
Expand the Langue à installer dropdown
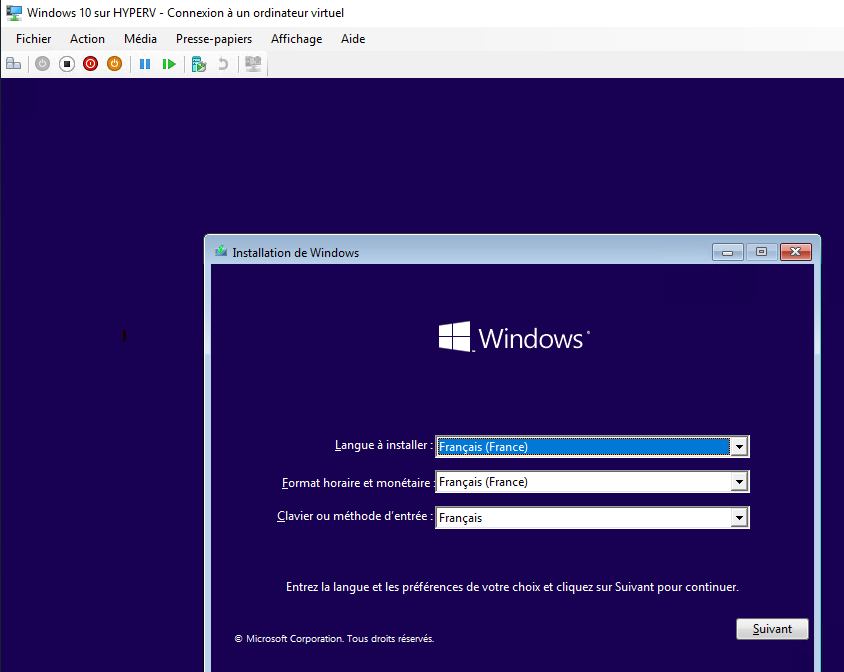[739, 447]
